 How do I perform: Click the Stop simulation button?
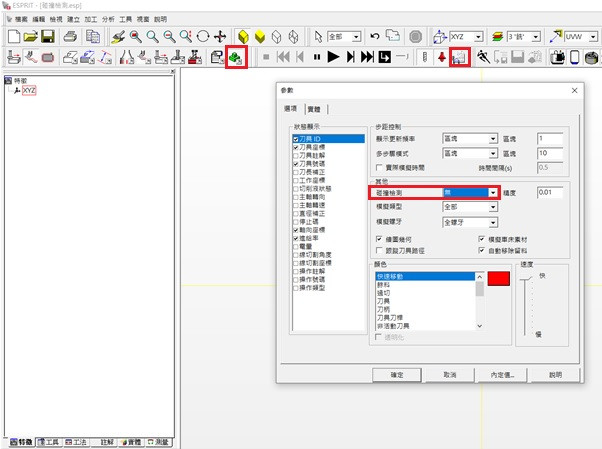pos(267,58)
